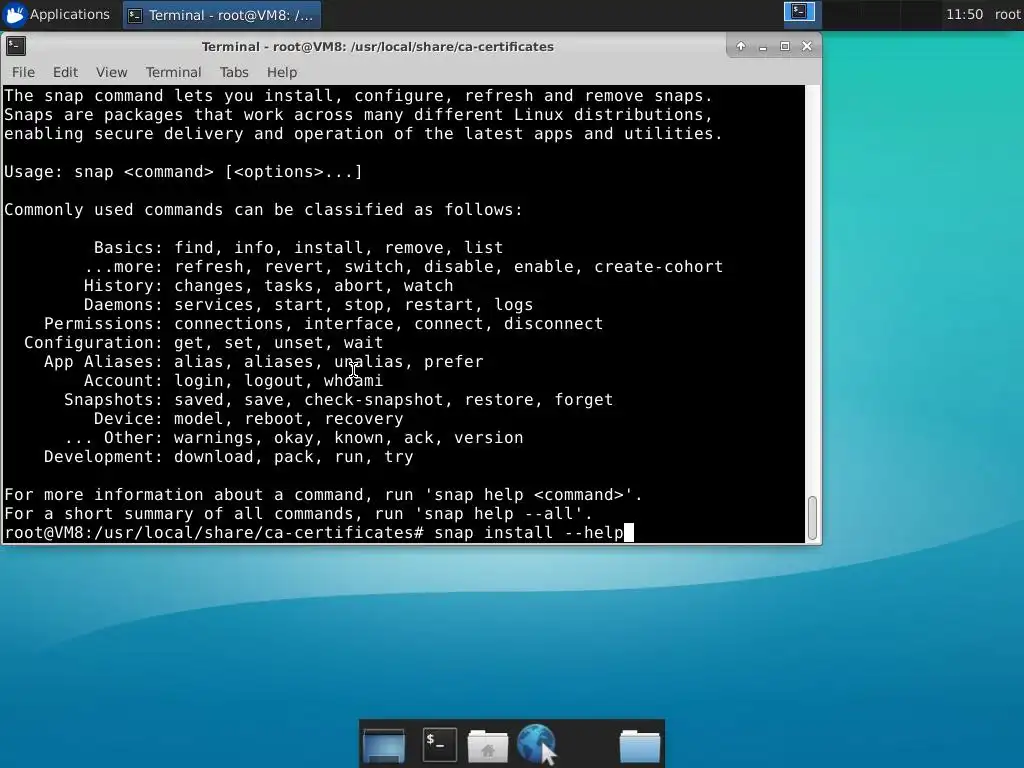Open the folder icon at dock's right end
This screenshot has width=1024, height=768.
639,745
